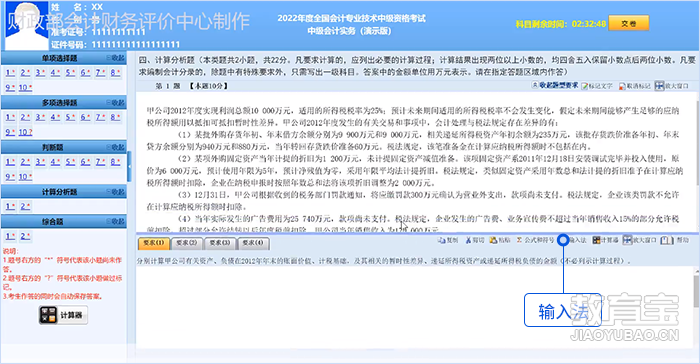Screen dimensions: 700x364
Task: Go to question 1 in 判断题
Action: click(10, 162)
